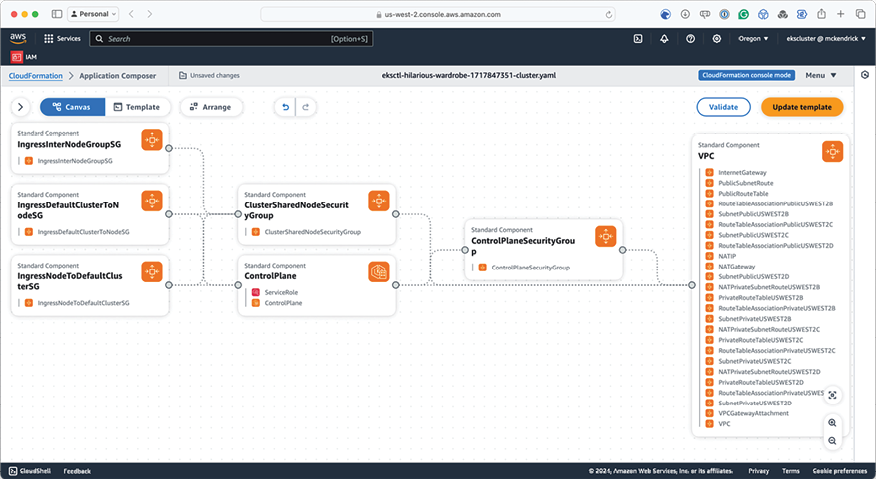Click the undo arrow in the canvas toolbar
This screenshot has height=479, width=876.
286,107
